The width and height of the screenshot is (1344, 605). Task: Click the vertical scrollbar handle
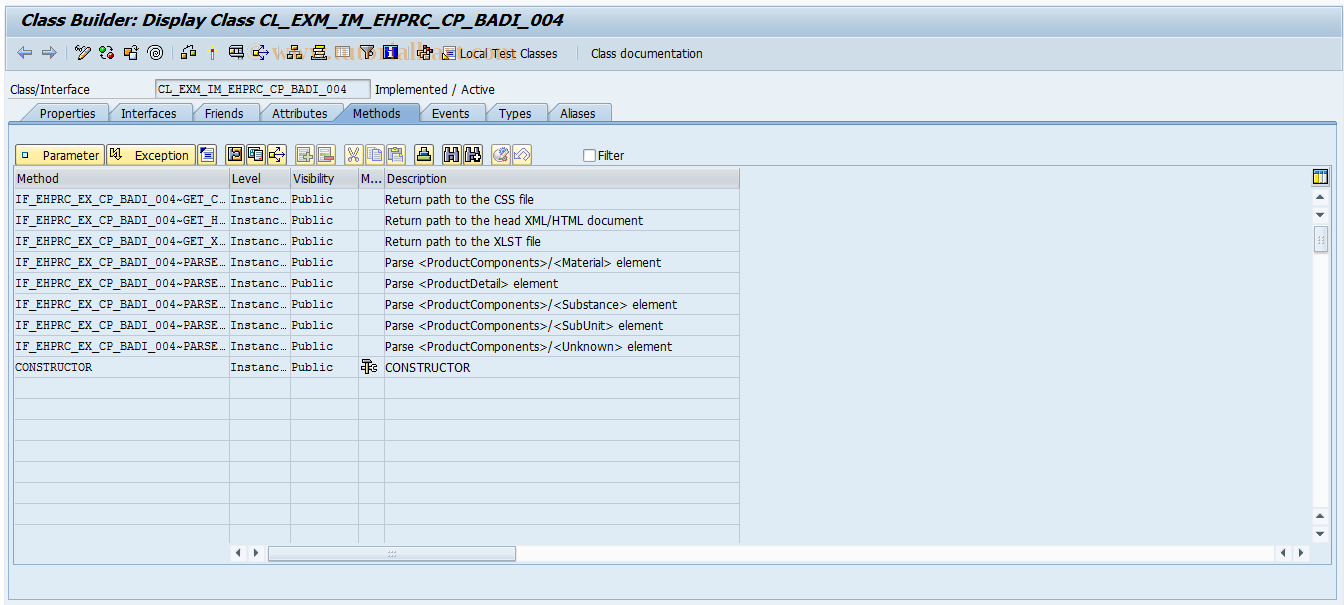click(x=1320, y=239)
